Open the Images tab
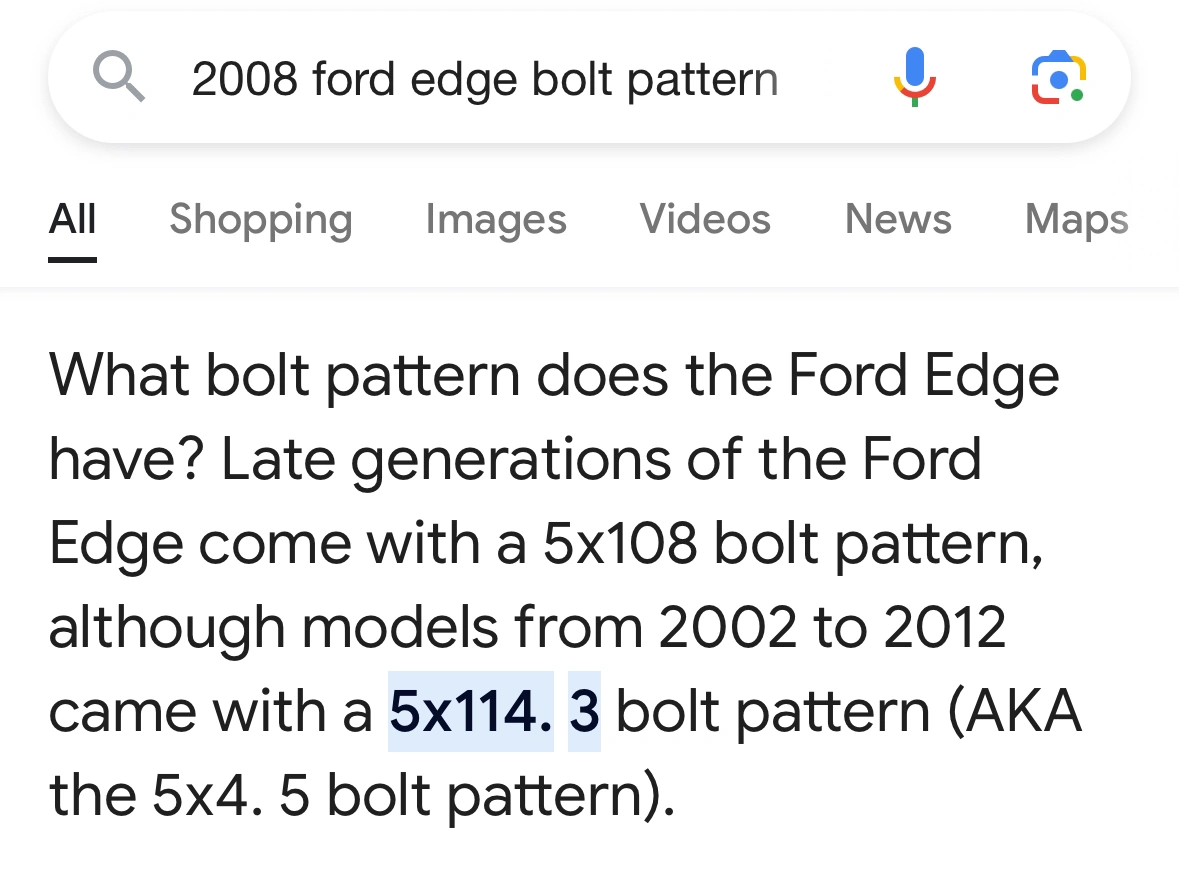Viewport: 1179px width, 894px height. 495,219
